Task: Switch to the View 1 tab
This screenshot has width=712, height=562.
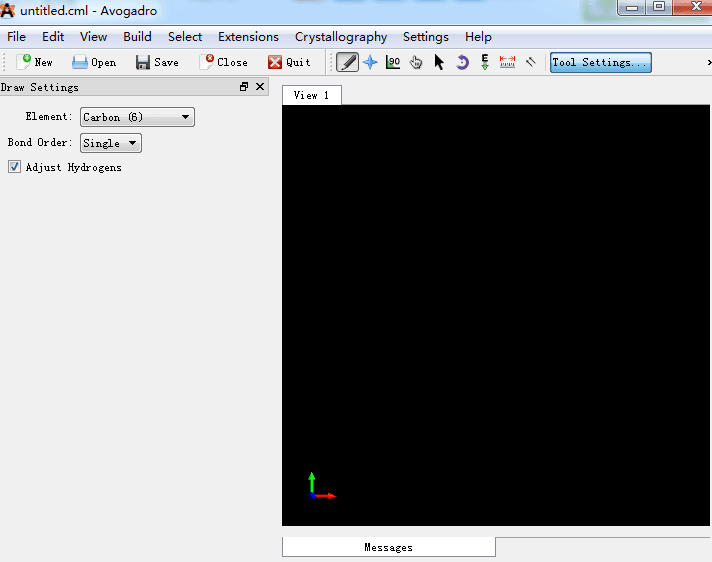Action: point(311,95)
